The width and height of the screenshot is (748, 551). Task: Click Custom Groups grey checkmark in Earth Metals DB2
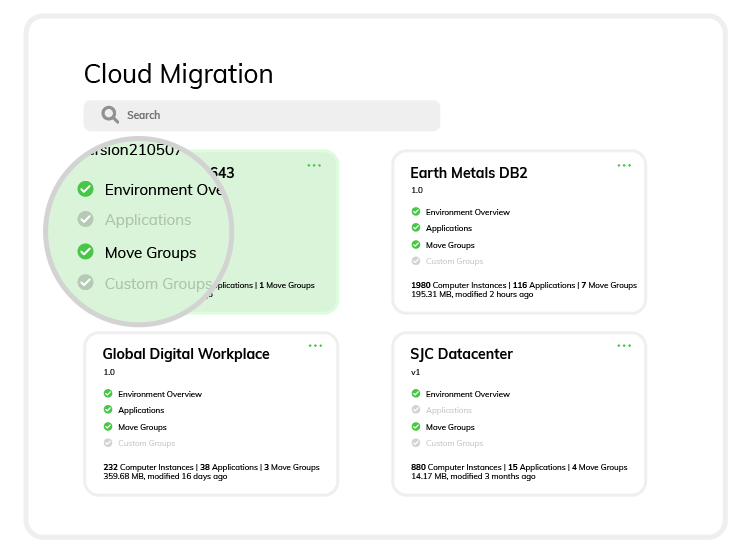click(416, 261)
